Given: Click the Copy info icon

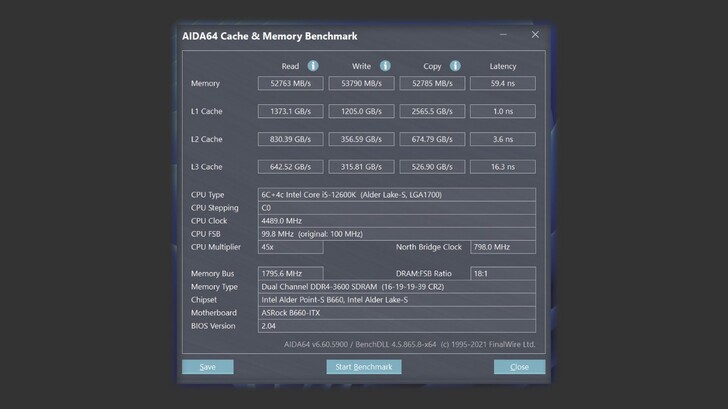Looking at the screenshot, I should tap(455, 66).
